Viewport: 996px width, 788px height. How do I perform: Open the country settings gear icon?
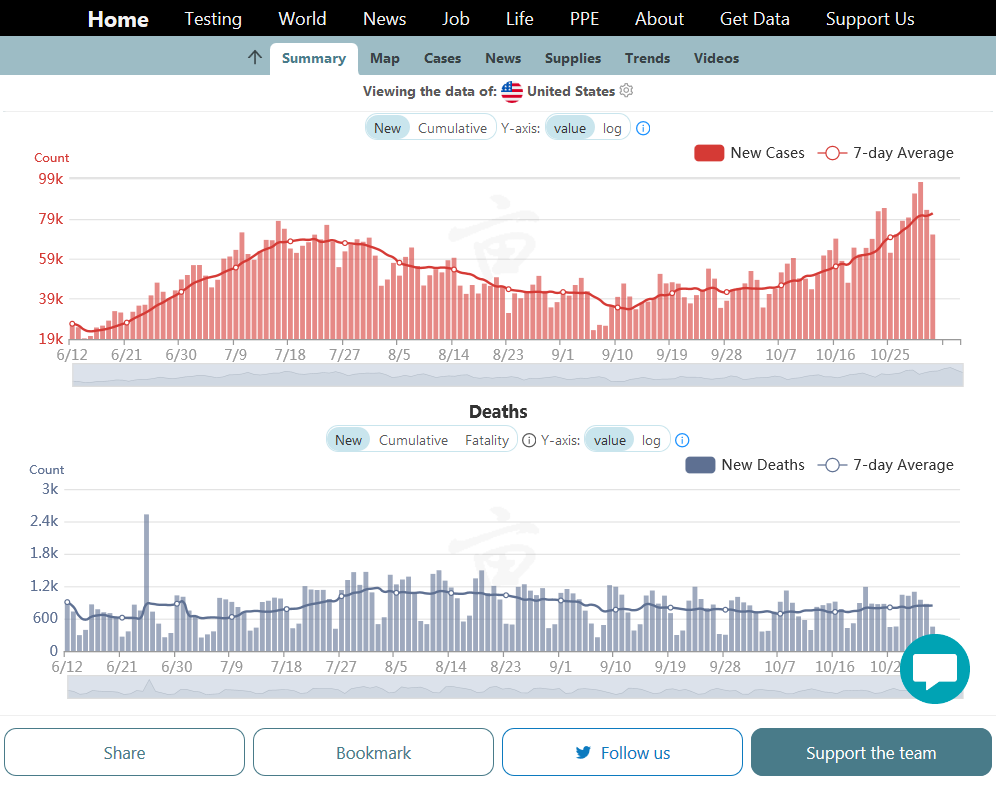626,91
